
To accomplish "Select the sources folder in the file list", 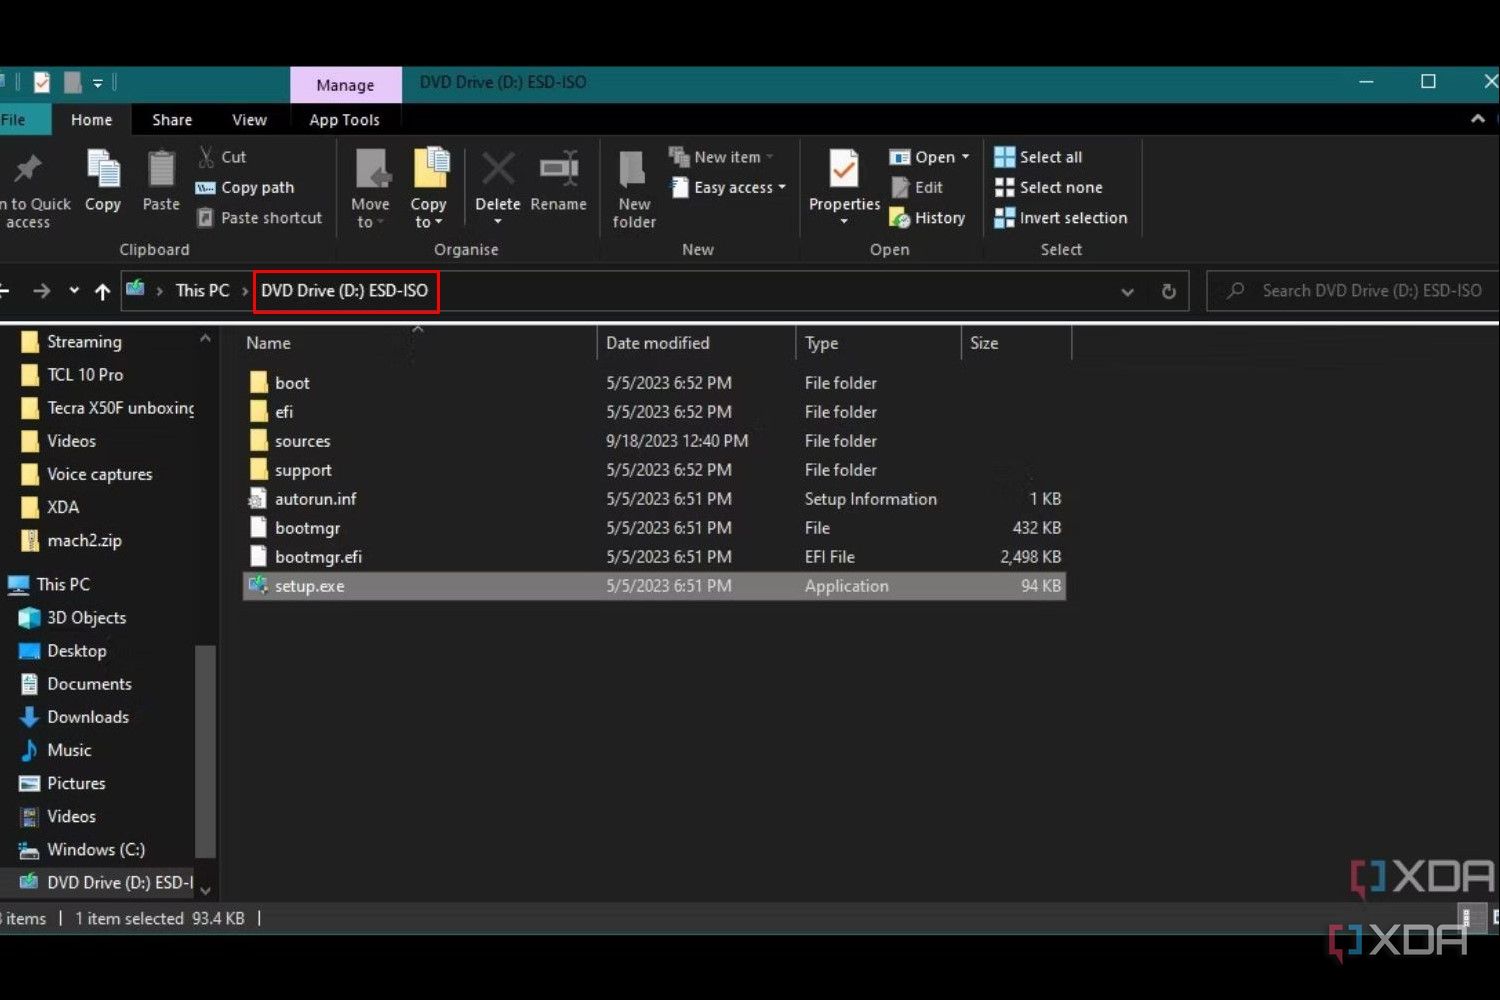I will 654,441.
